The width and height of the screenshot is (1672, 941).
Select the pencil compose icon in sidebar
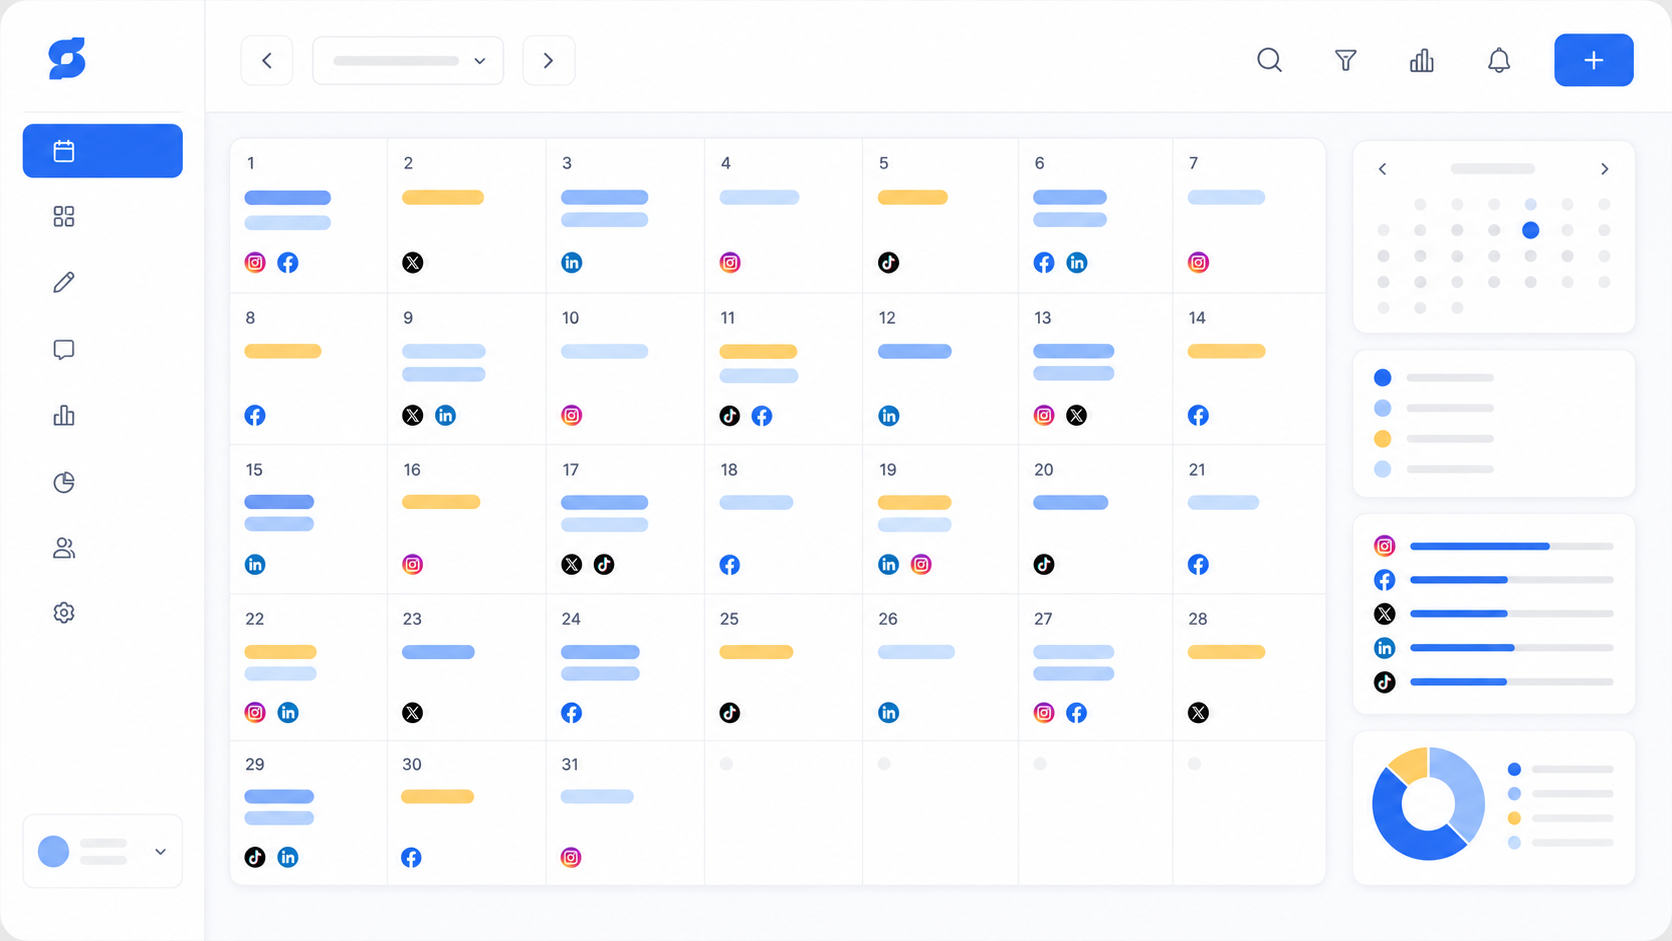64,282
